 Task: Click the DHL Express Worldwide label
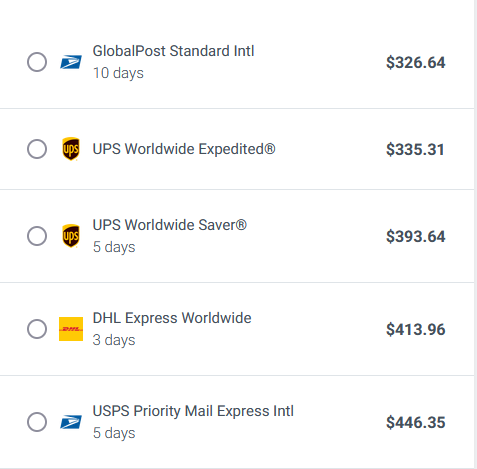coord(172,318)
